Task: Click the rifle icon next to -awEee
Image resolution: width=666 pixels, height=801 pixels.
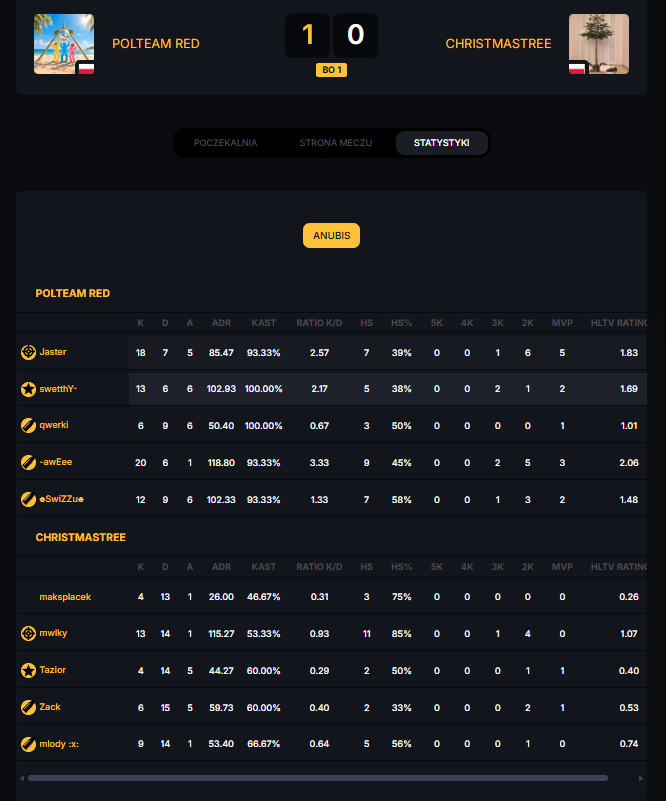Action: [x=28, y=462]
